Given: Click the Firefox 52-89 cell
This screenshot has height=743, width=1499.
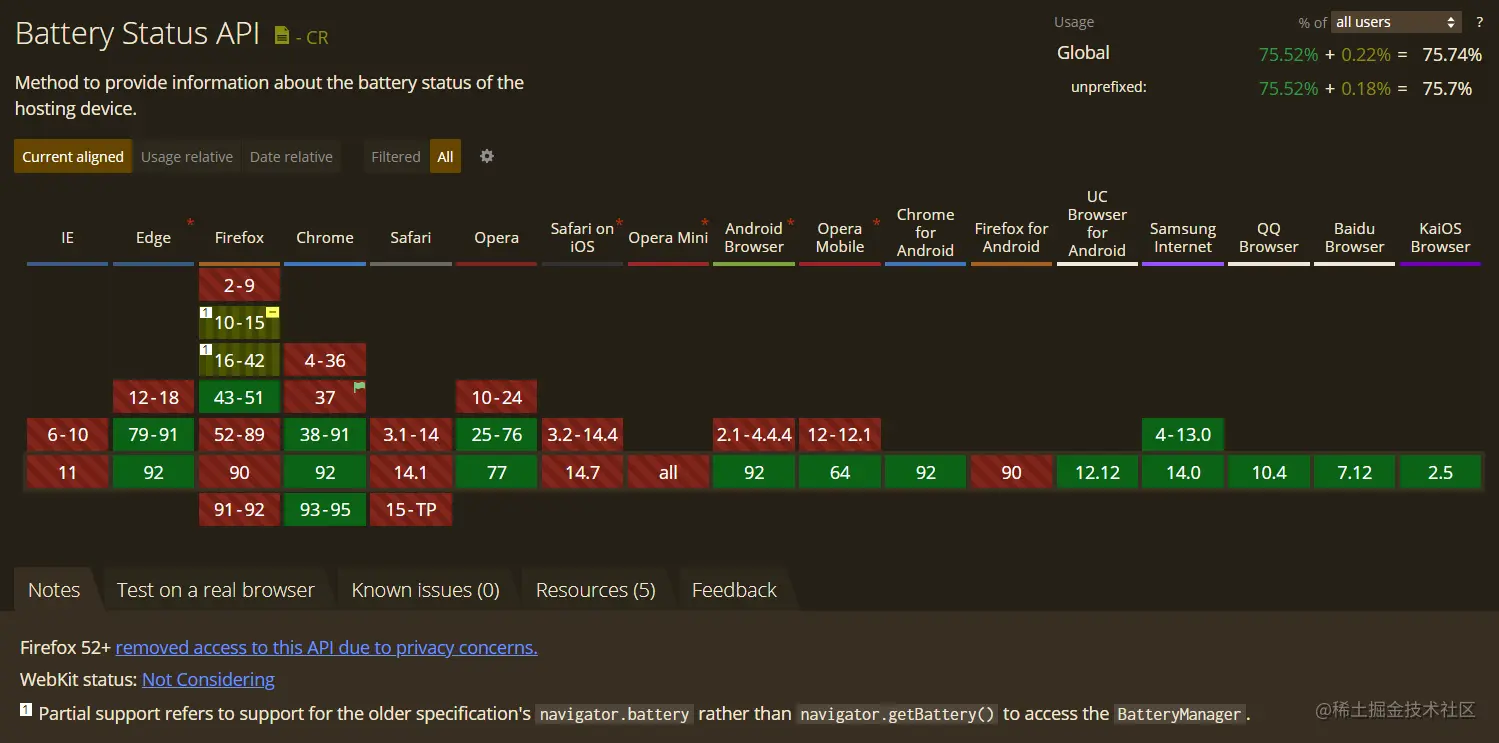Looking at the screenshot, I should [239, 435].
